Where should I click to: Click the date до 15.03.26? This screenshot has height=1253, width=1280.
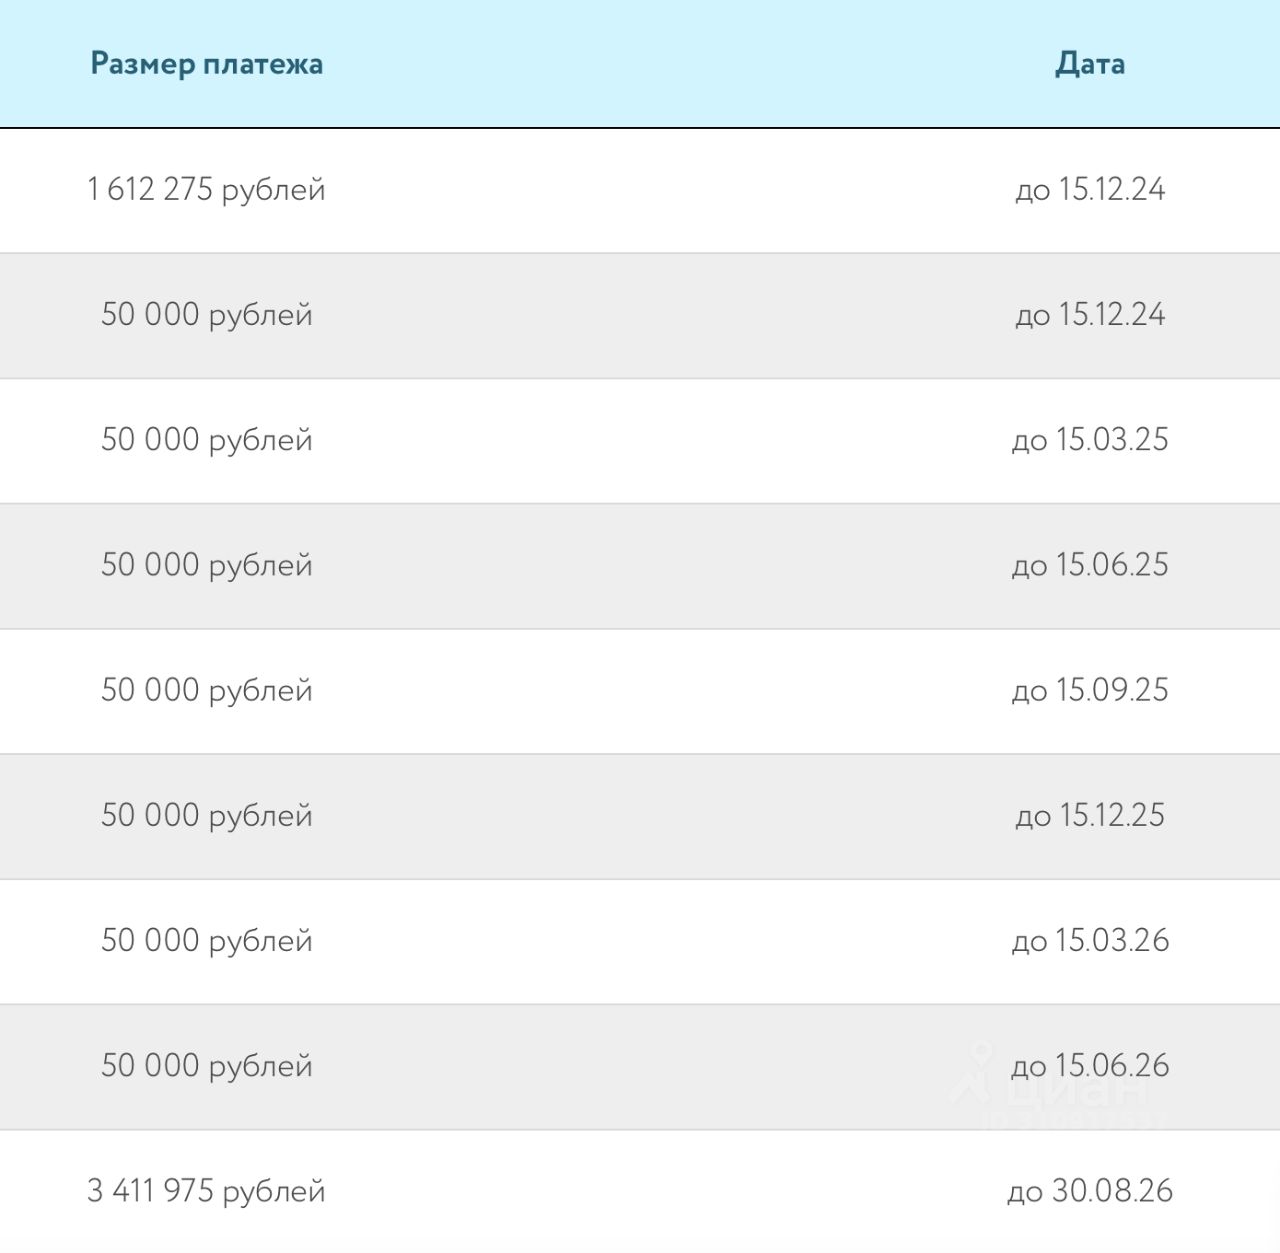pyautogui.click(x=1090, y=940)
